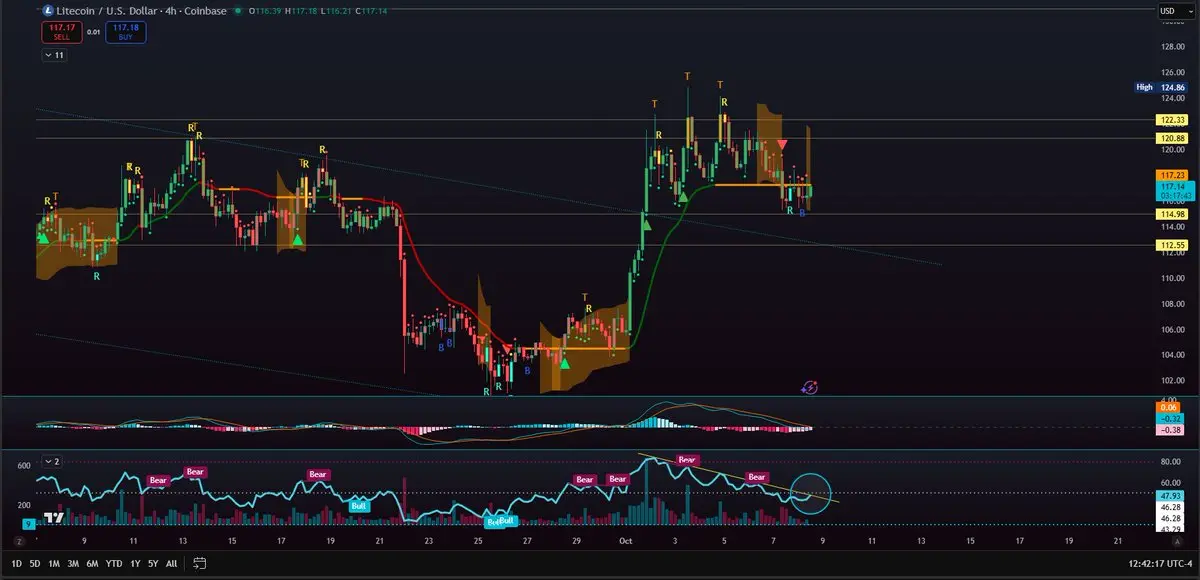Open the Litecoin / U.S. Dollar symbol title
The image size is (1200, 580).
click(107, 10)
